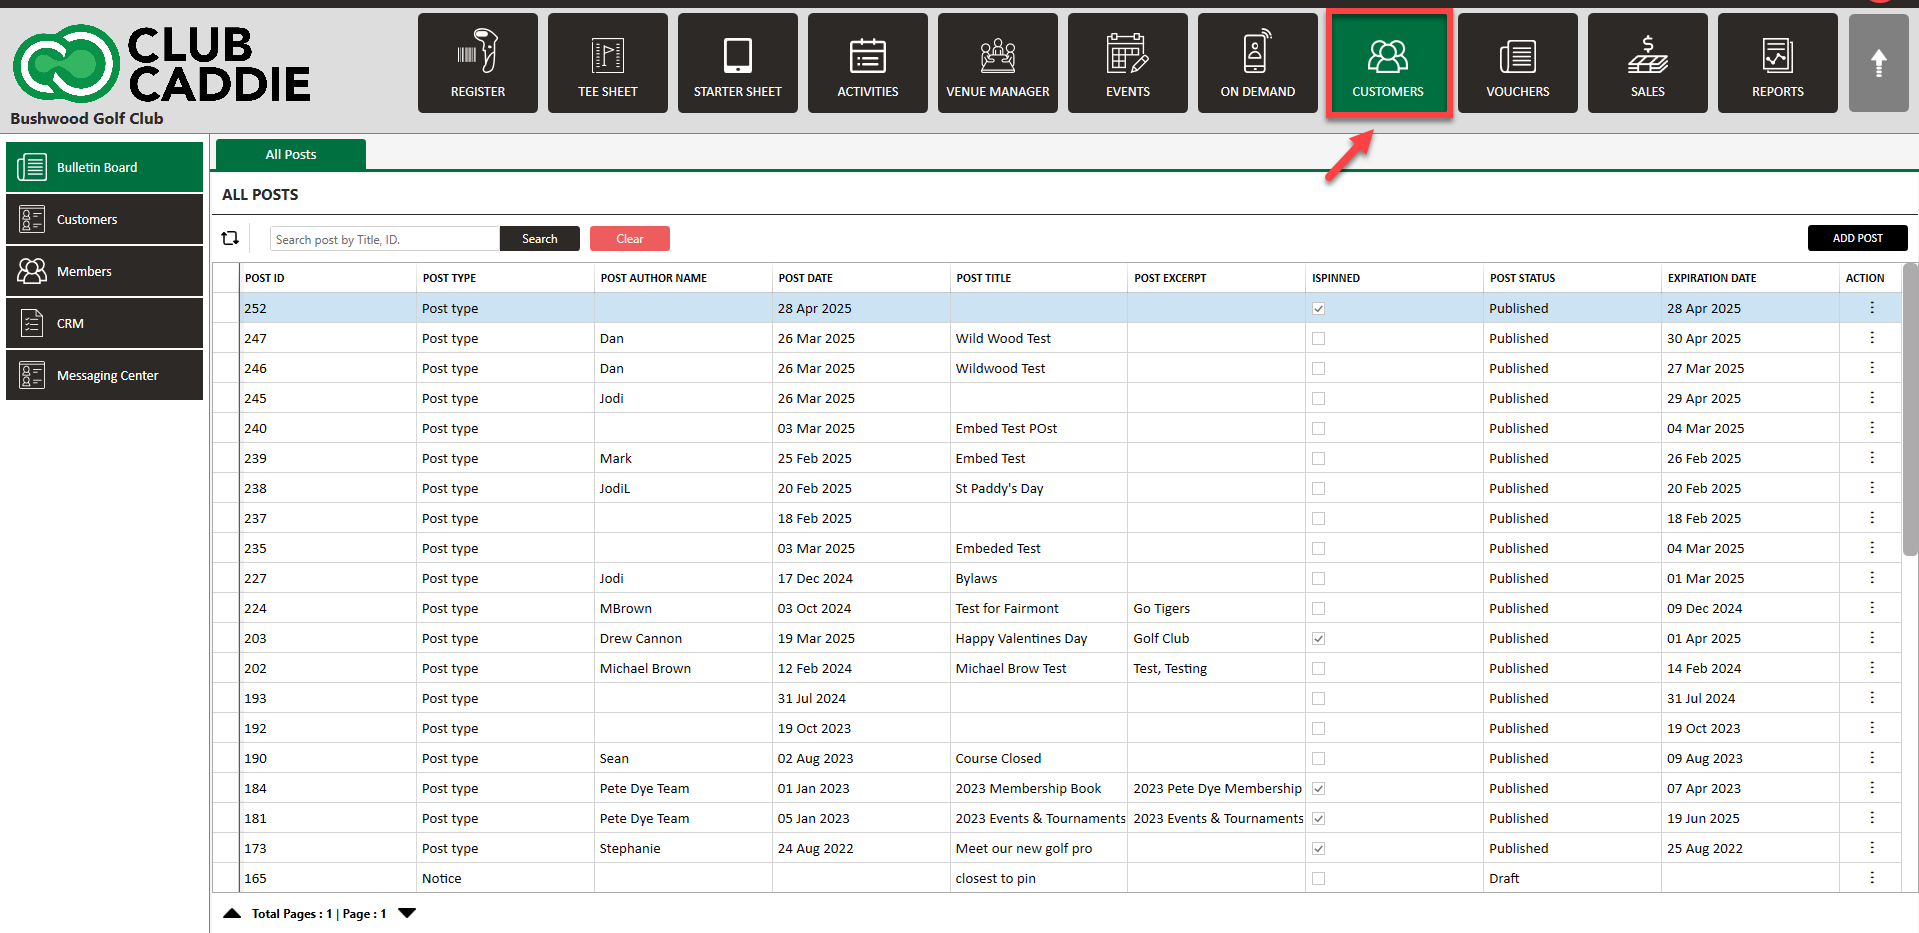Toggle IsPinned checkbox for post 203
The width and height of the screenshot is (1919, 933).
(1319, 639)
